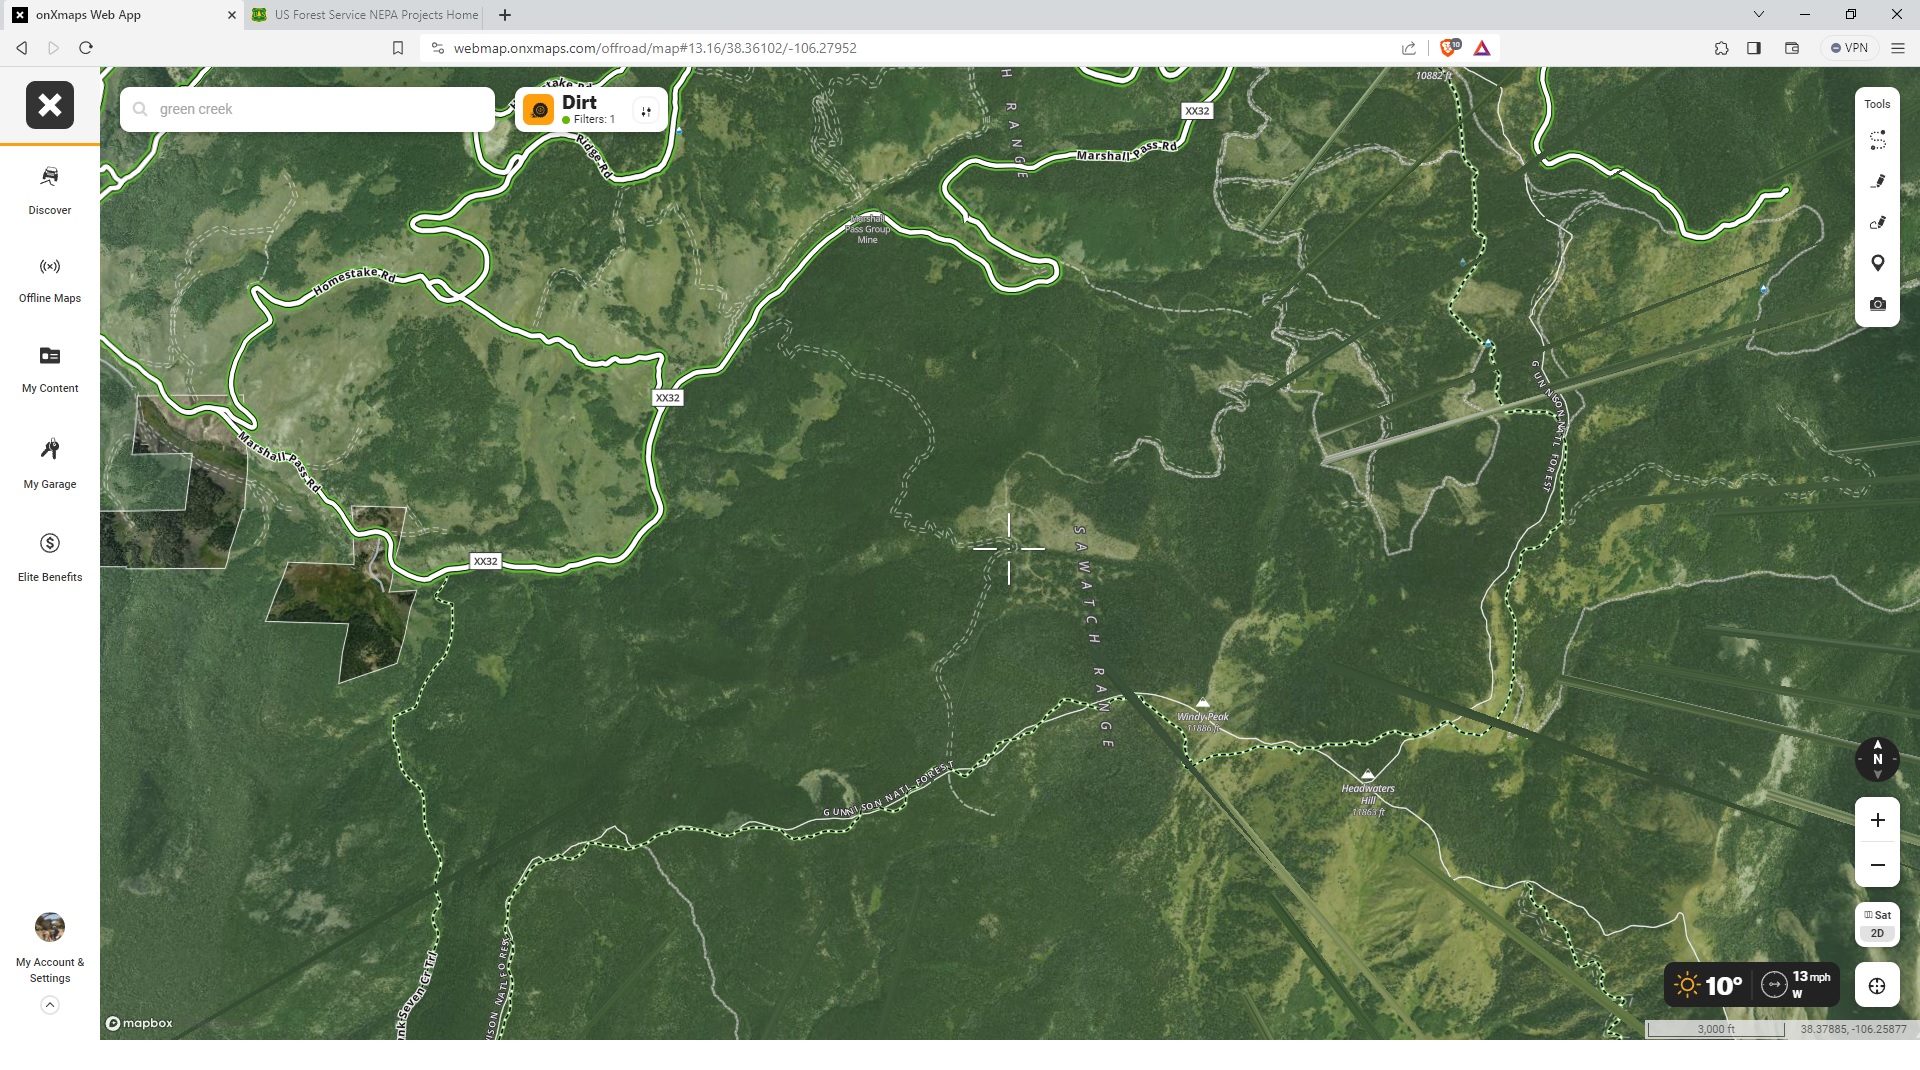1920x1070 pixels.
Task: Open browser extensions
Action: point(1721,48)
